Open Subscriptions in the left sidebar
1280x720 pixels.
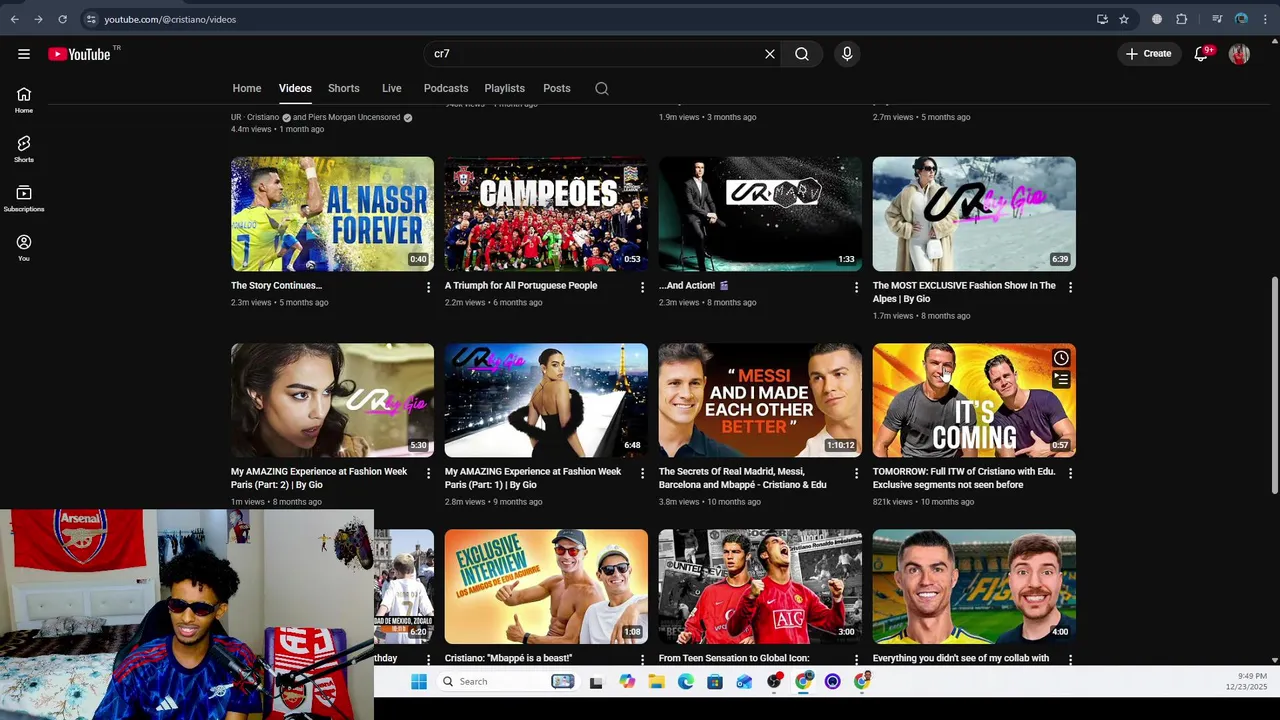(x=24, y=198)
